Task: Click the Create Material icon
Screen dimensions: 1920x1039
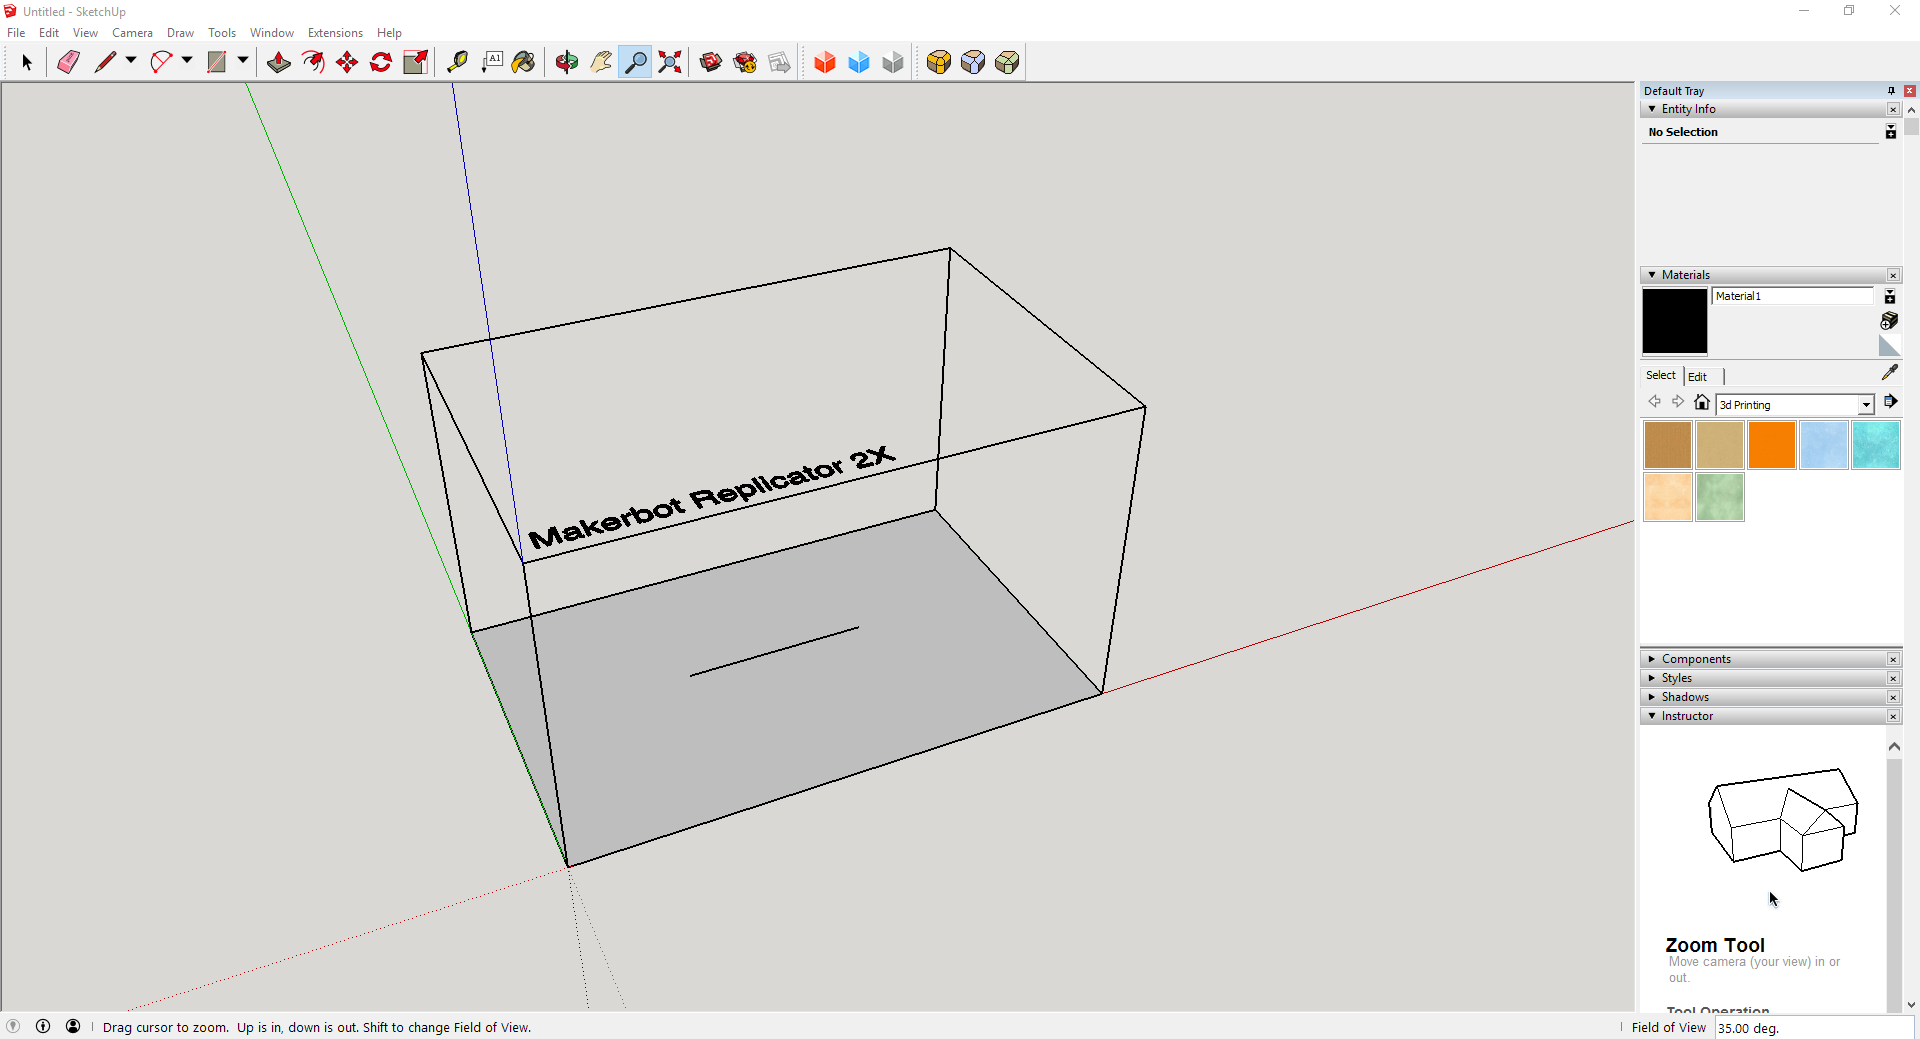Action: (1889, 321)
